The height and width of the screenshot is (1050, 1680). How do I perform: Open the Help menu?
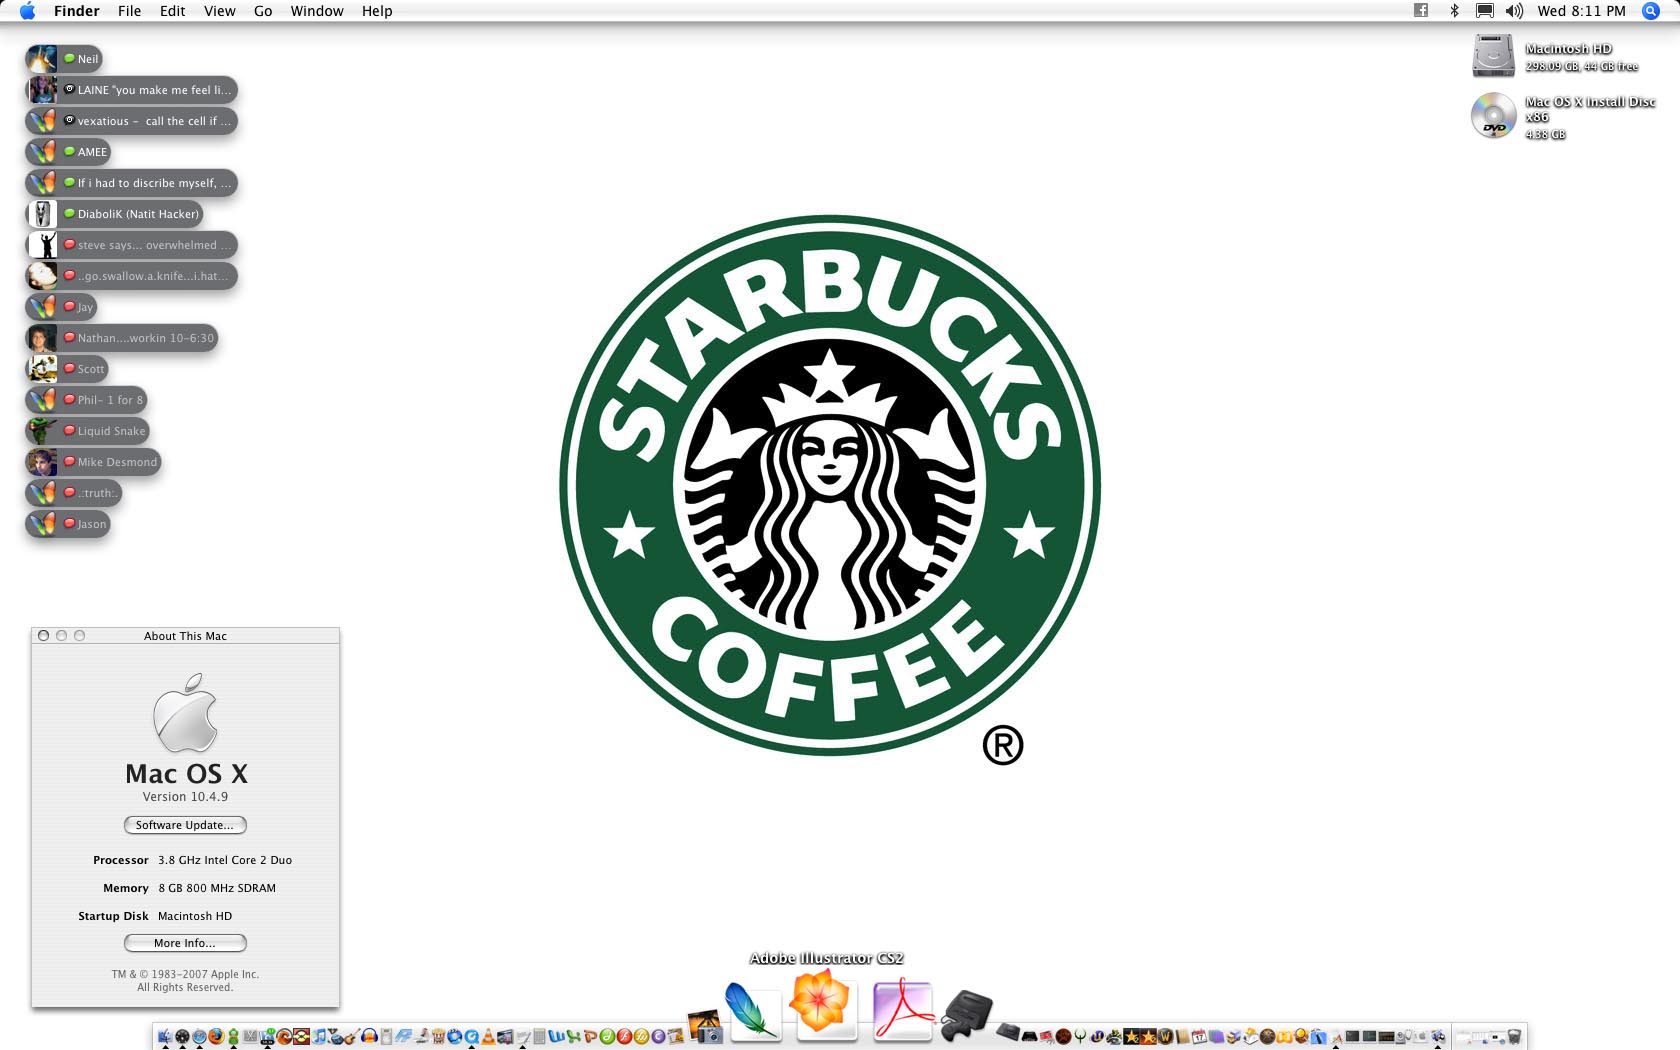377,11
